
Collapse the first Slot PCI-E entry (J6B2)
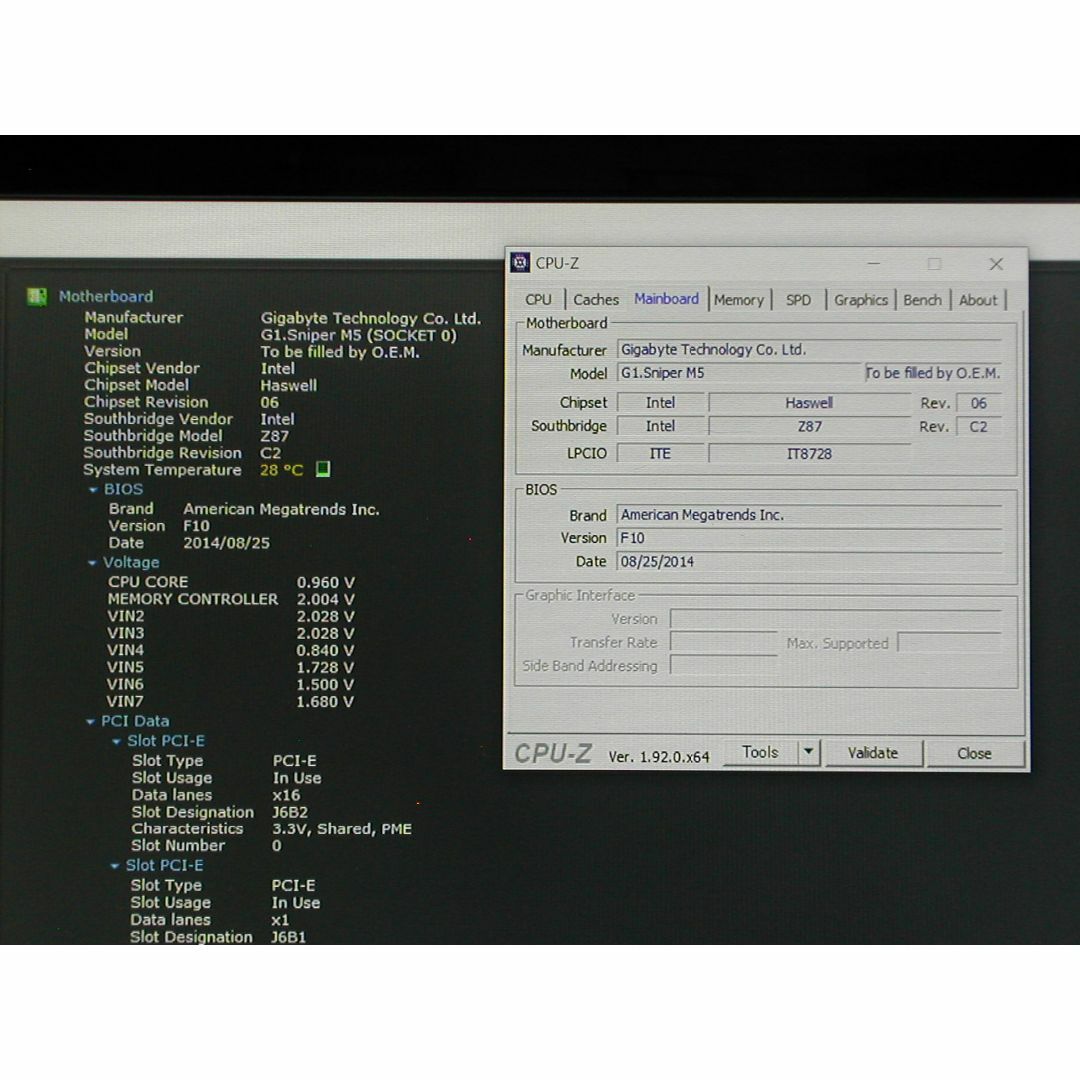pos(116,742)
